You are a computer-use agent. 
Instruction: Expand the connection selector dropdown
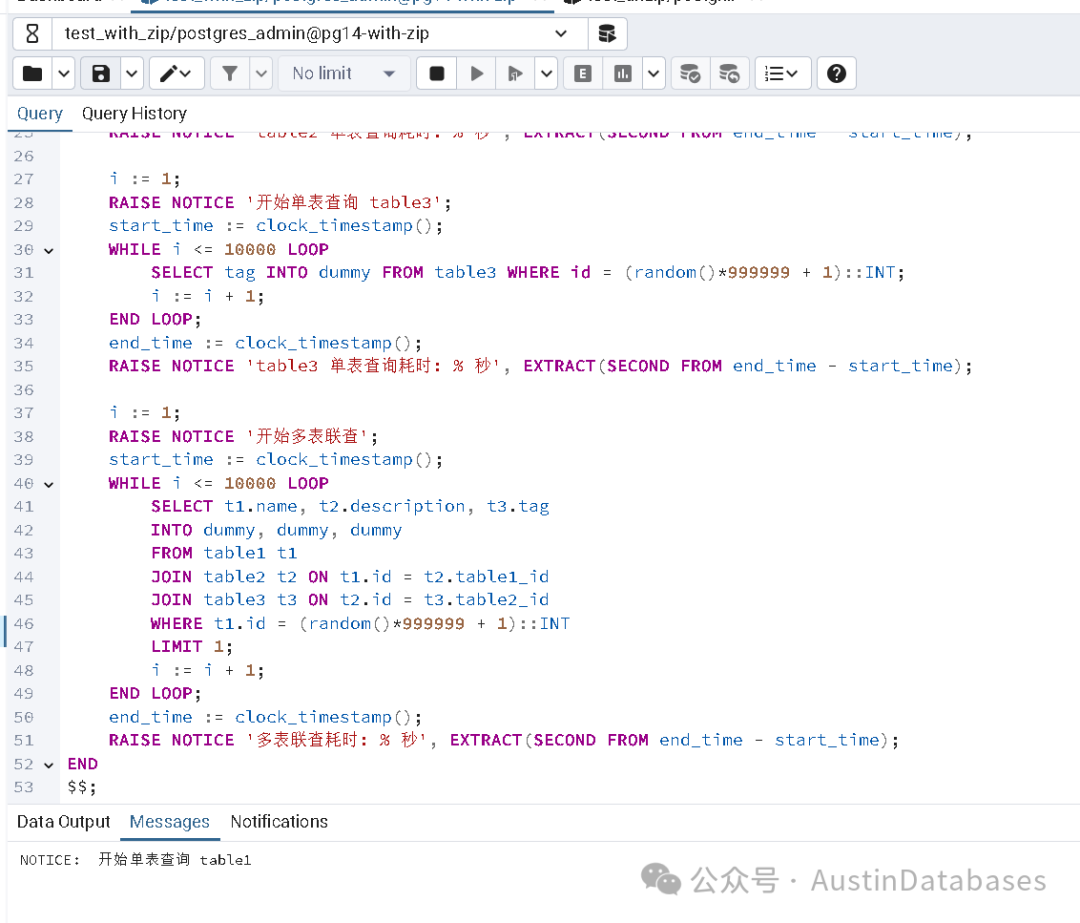[x=561, y=33]
